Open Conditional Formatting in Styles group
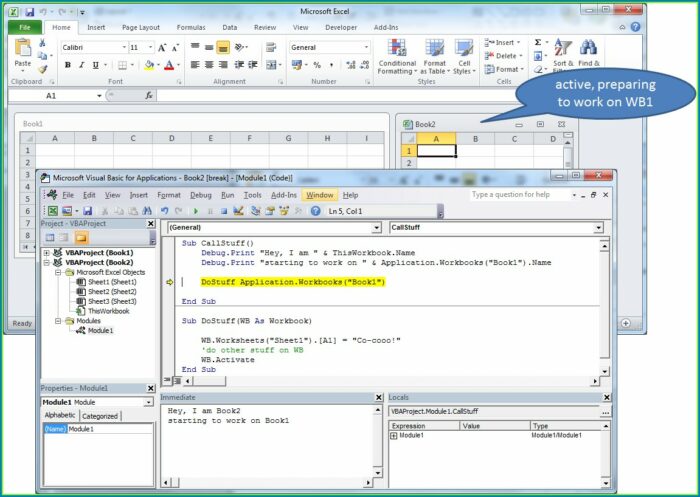700x497 pixels. pos(397,57)
